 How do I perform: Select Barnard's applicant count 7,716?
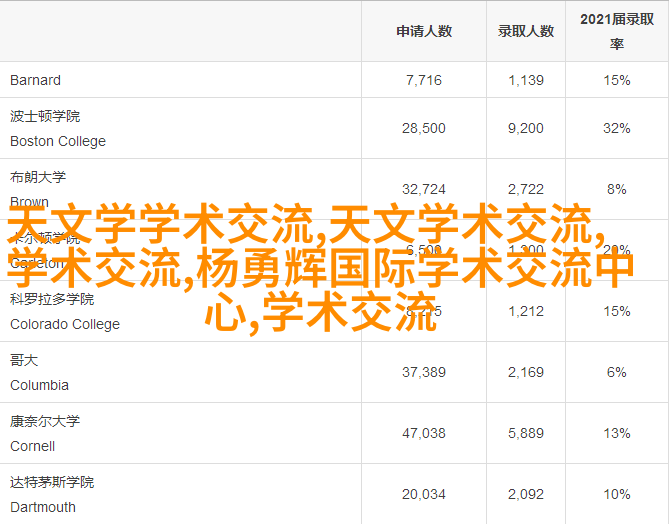click(x=424, y=80)
